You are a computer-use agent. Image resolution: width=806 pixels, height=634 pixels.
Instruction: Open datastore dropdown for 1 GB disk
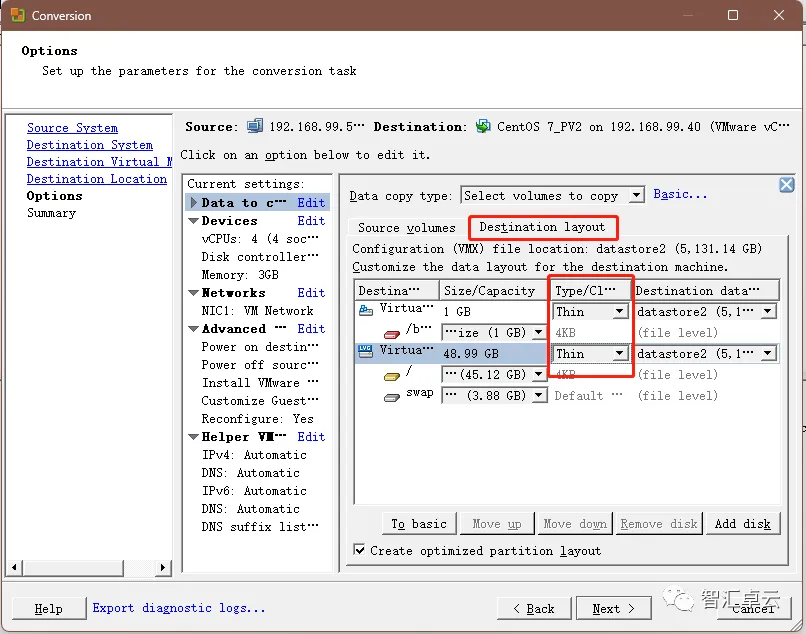click(768, 311)
